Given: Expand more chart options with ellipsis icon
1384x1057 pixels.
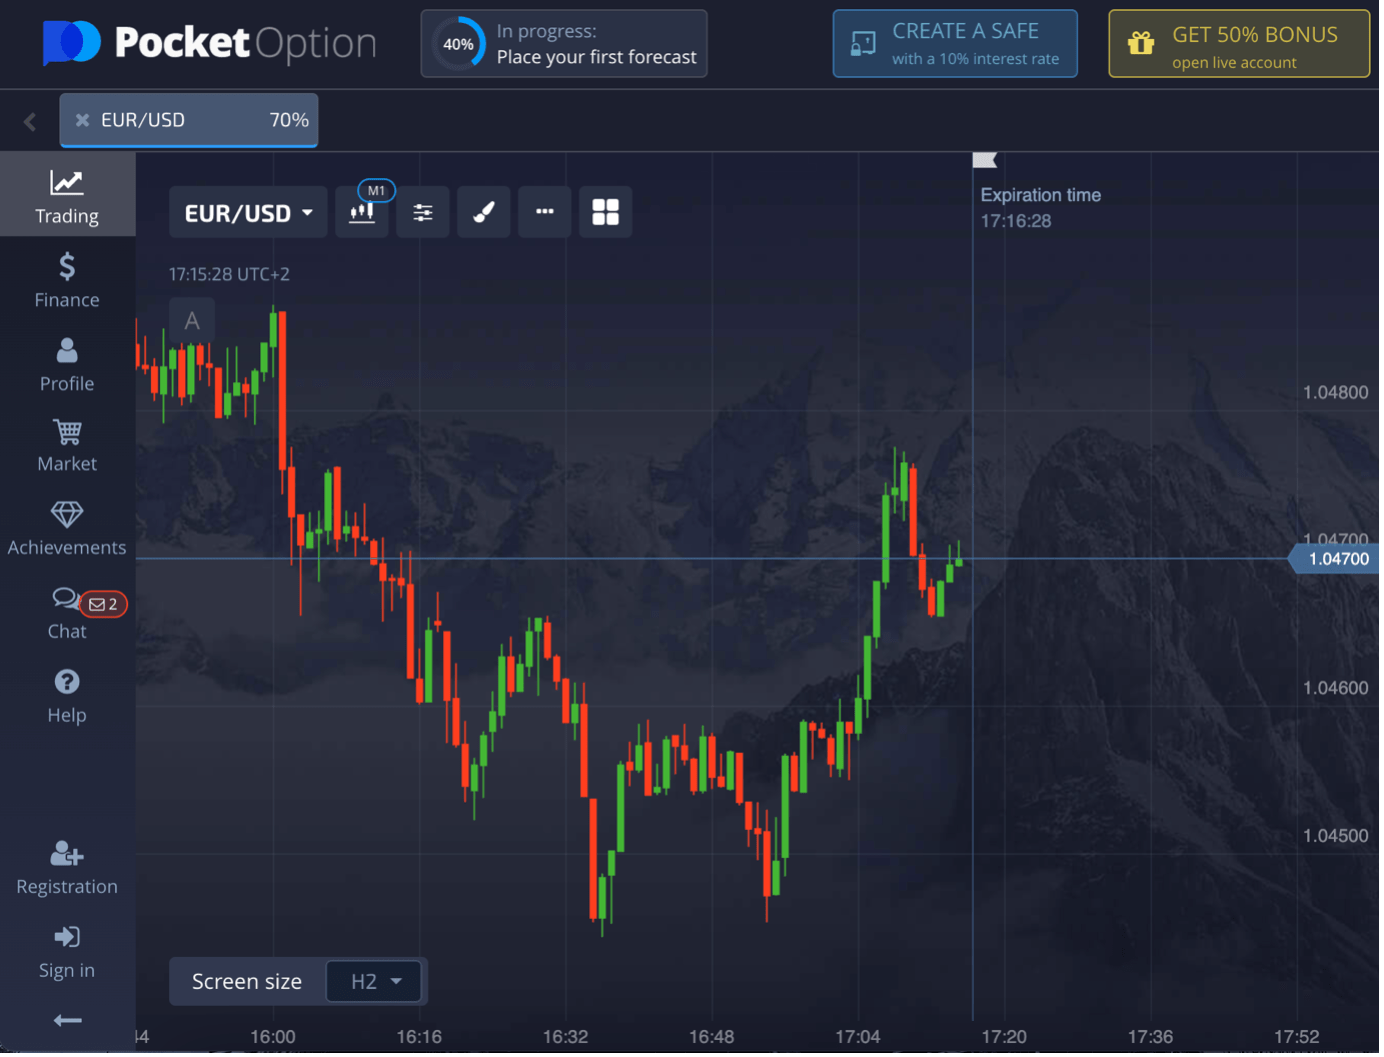Looking at the screenshot, I should point(544,212).
